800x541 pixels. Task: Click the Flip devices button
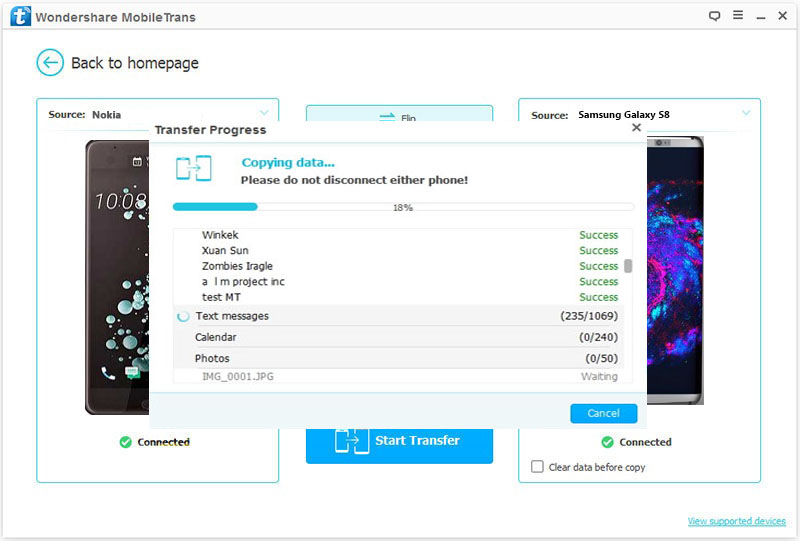point(399,114)
